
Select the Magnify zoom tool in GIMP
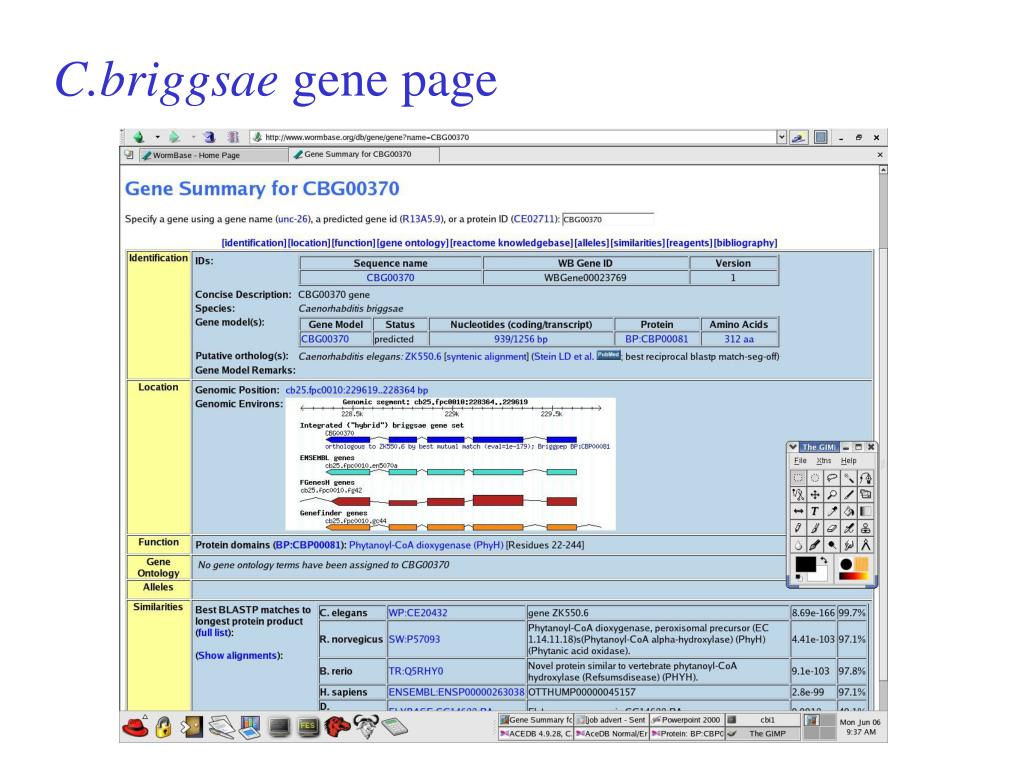point(832,494)
